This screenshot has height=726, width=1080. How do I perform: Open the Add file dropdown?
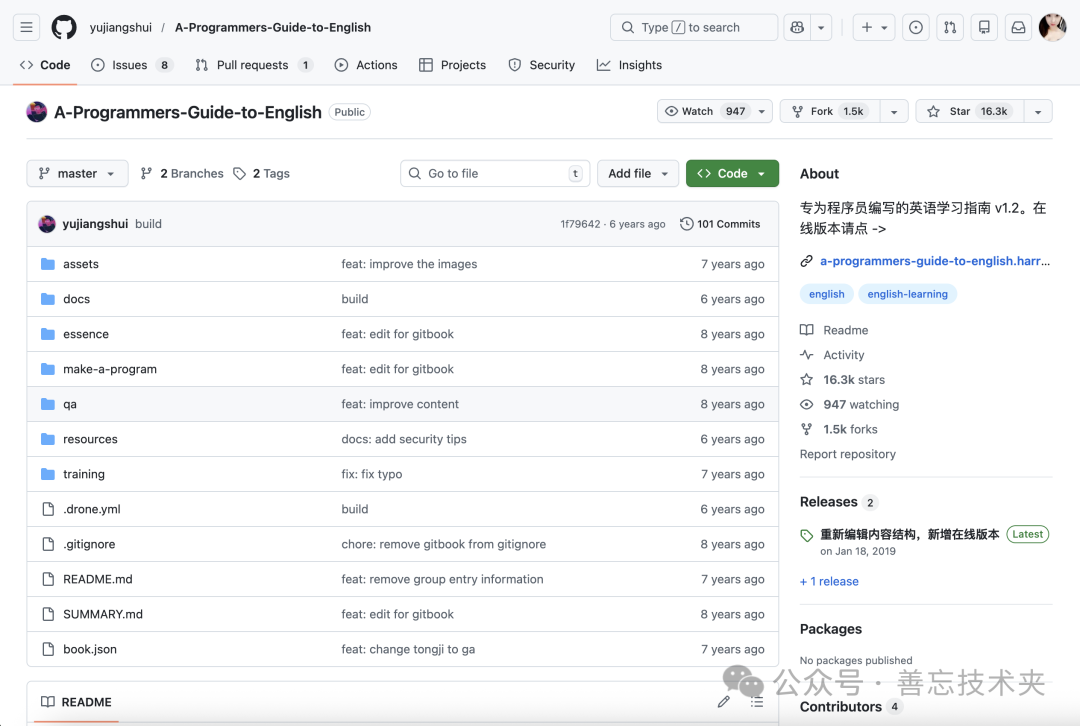click(638, 173)
